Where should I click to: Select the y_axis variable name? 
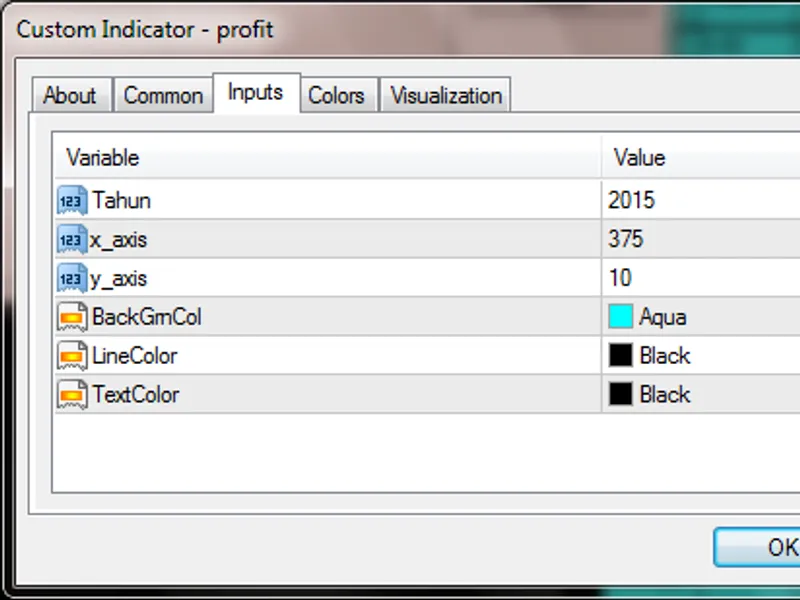pyautogui.click(x=118, y=279)
